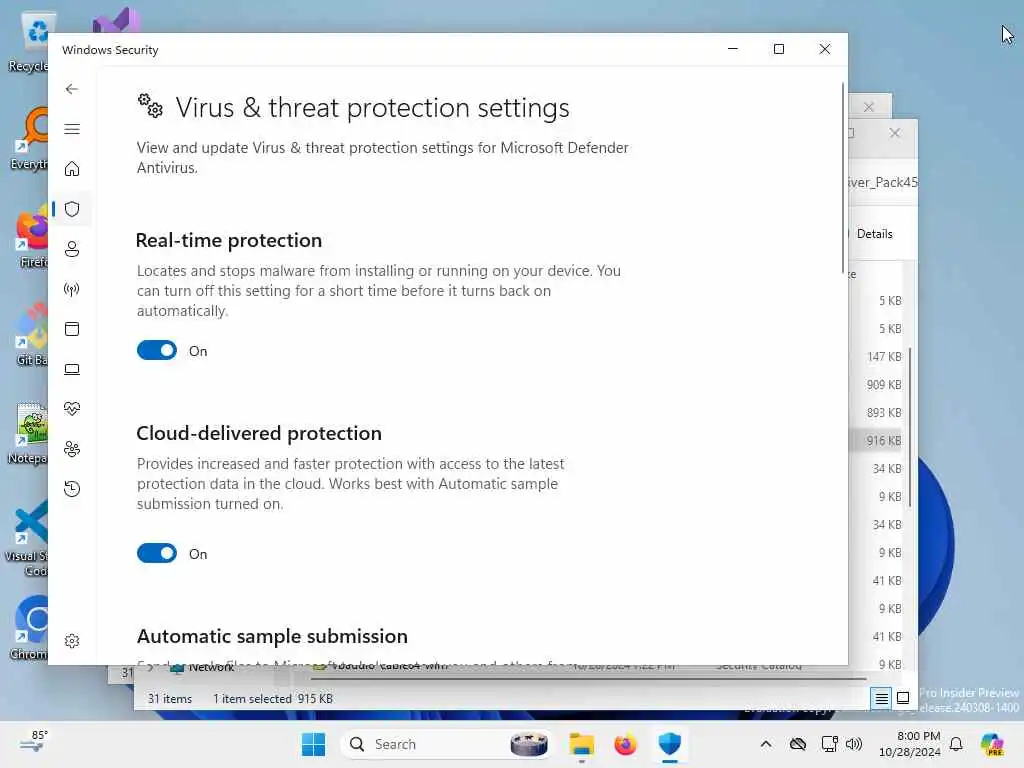This screenshot has width=1024, height=768.
Task: Open the volume speaker tray icon
Action: [854, 744]
